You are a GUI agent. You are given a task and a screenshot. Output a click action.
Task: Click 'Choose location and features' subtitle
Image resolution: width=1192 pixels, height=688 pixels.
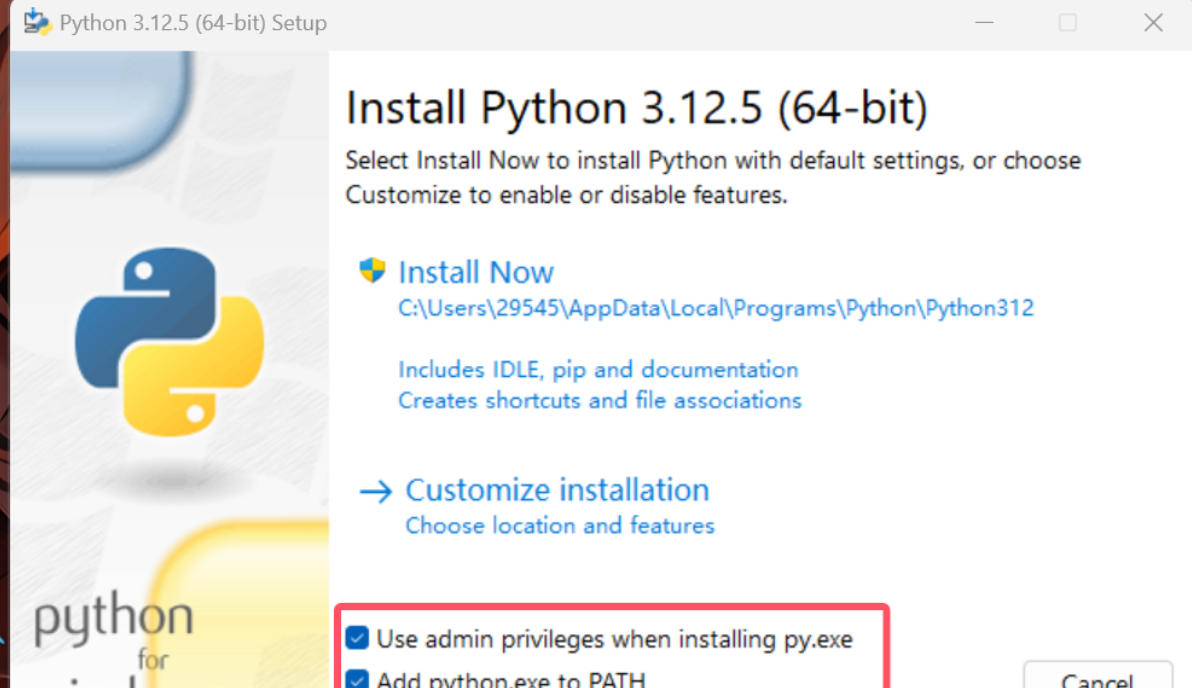point(560,526)
